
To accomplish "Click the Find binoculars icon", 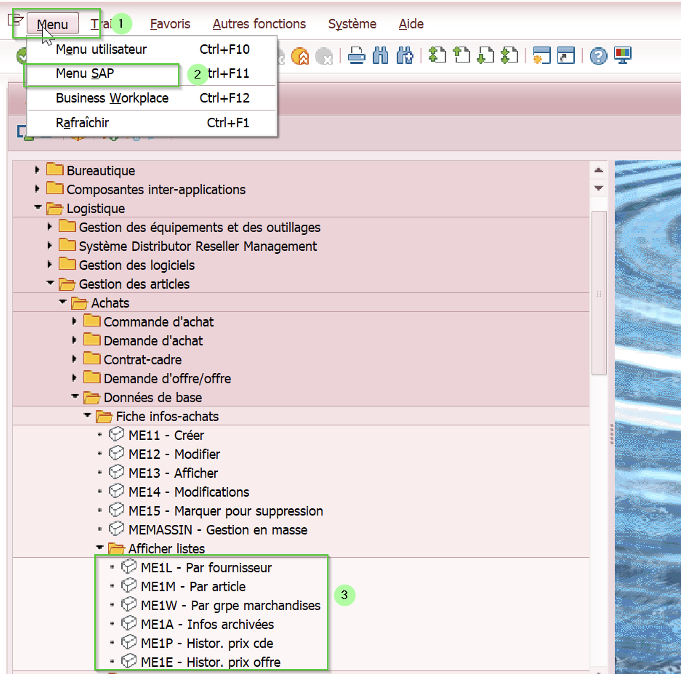I will (x=381, y=56).
